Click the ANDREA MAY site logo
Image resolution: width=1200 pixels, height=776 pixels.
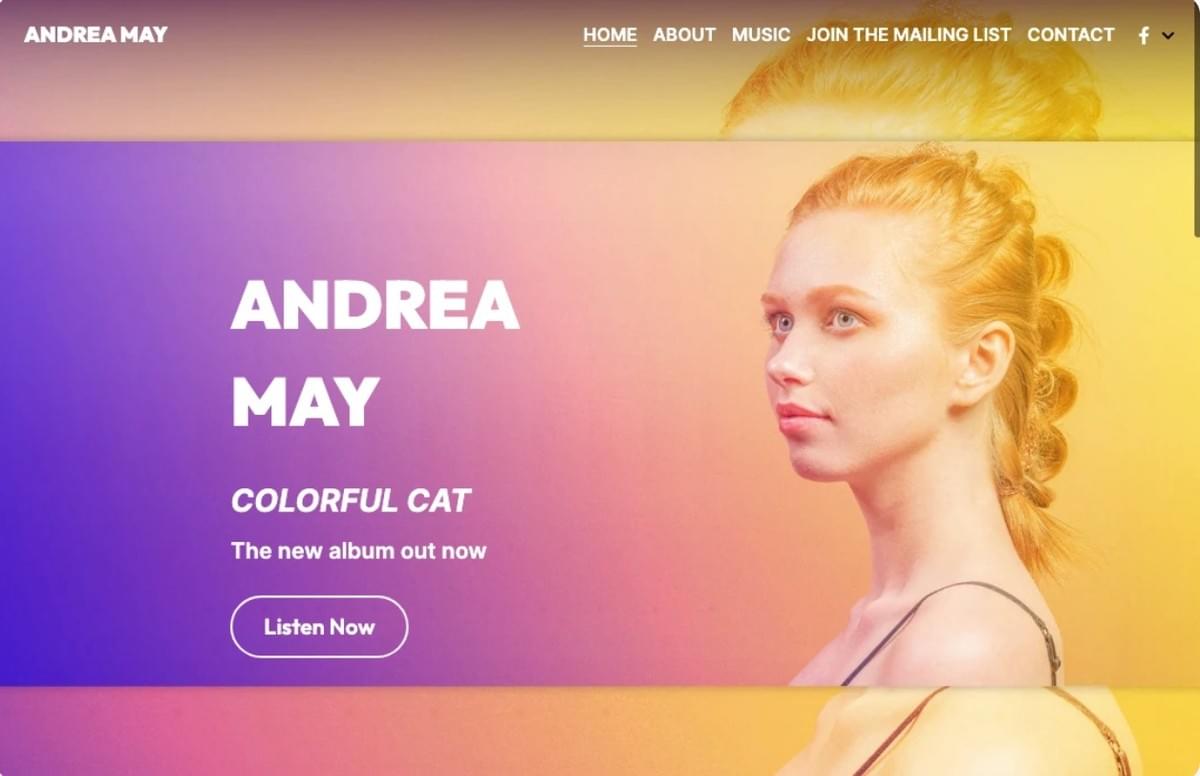click(x=96, y=35)
